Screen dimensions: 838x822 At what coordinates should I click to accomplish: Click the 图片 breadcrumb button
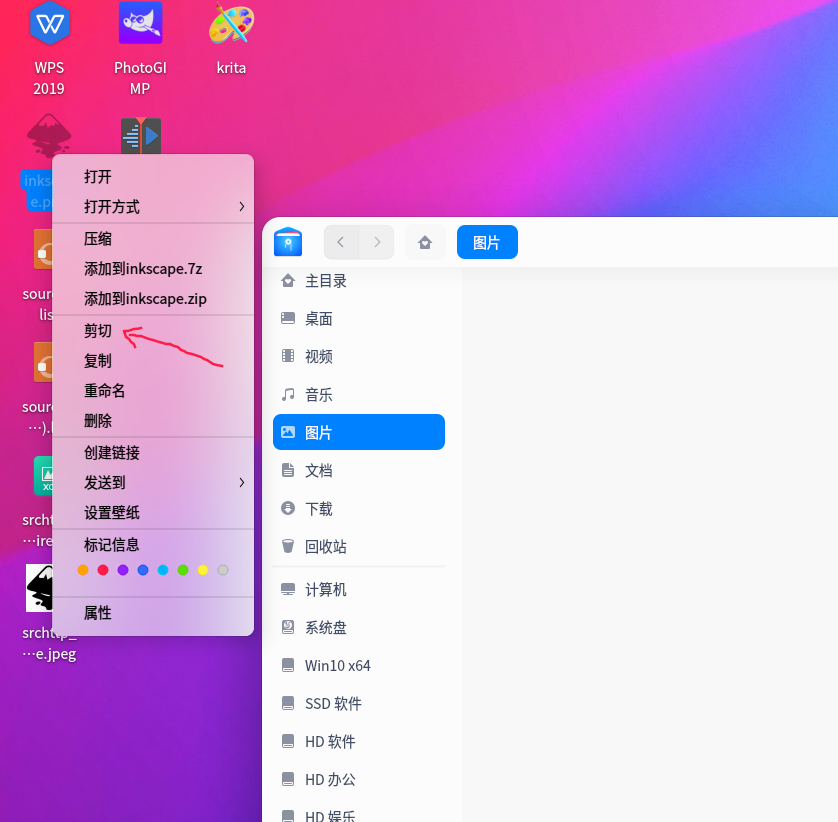(487, 242)
